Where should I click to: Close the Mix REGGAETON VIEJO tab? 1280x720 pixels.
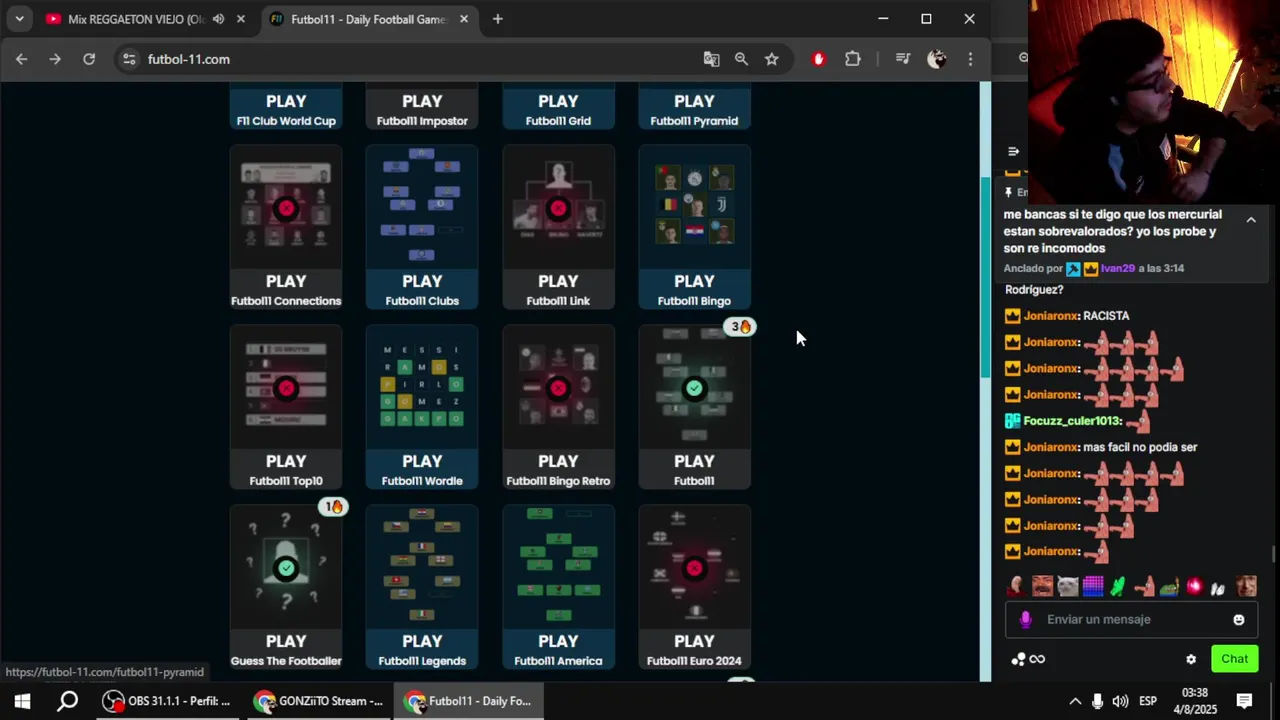pyautogui.click(x=241, y=19)
